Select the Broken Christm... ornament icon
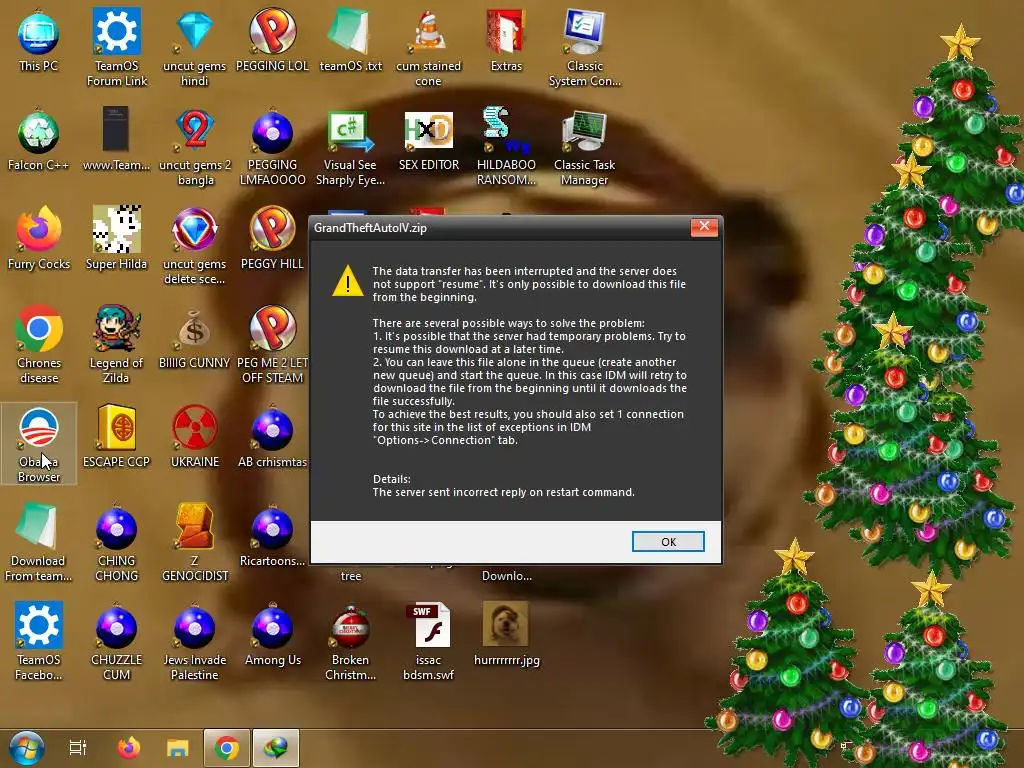1024x768 pixels. coord(351,643)
